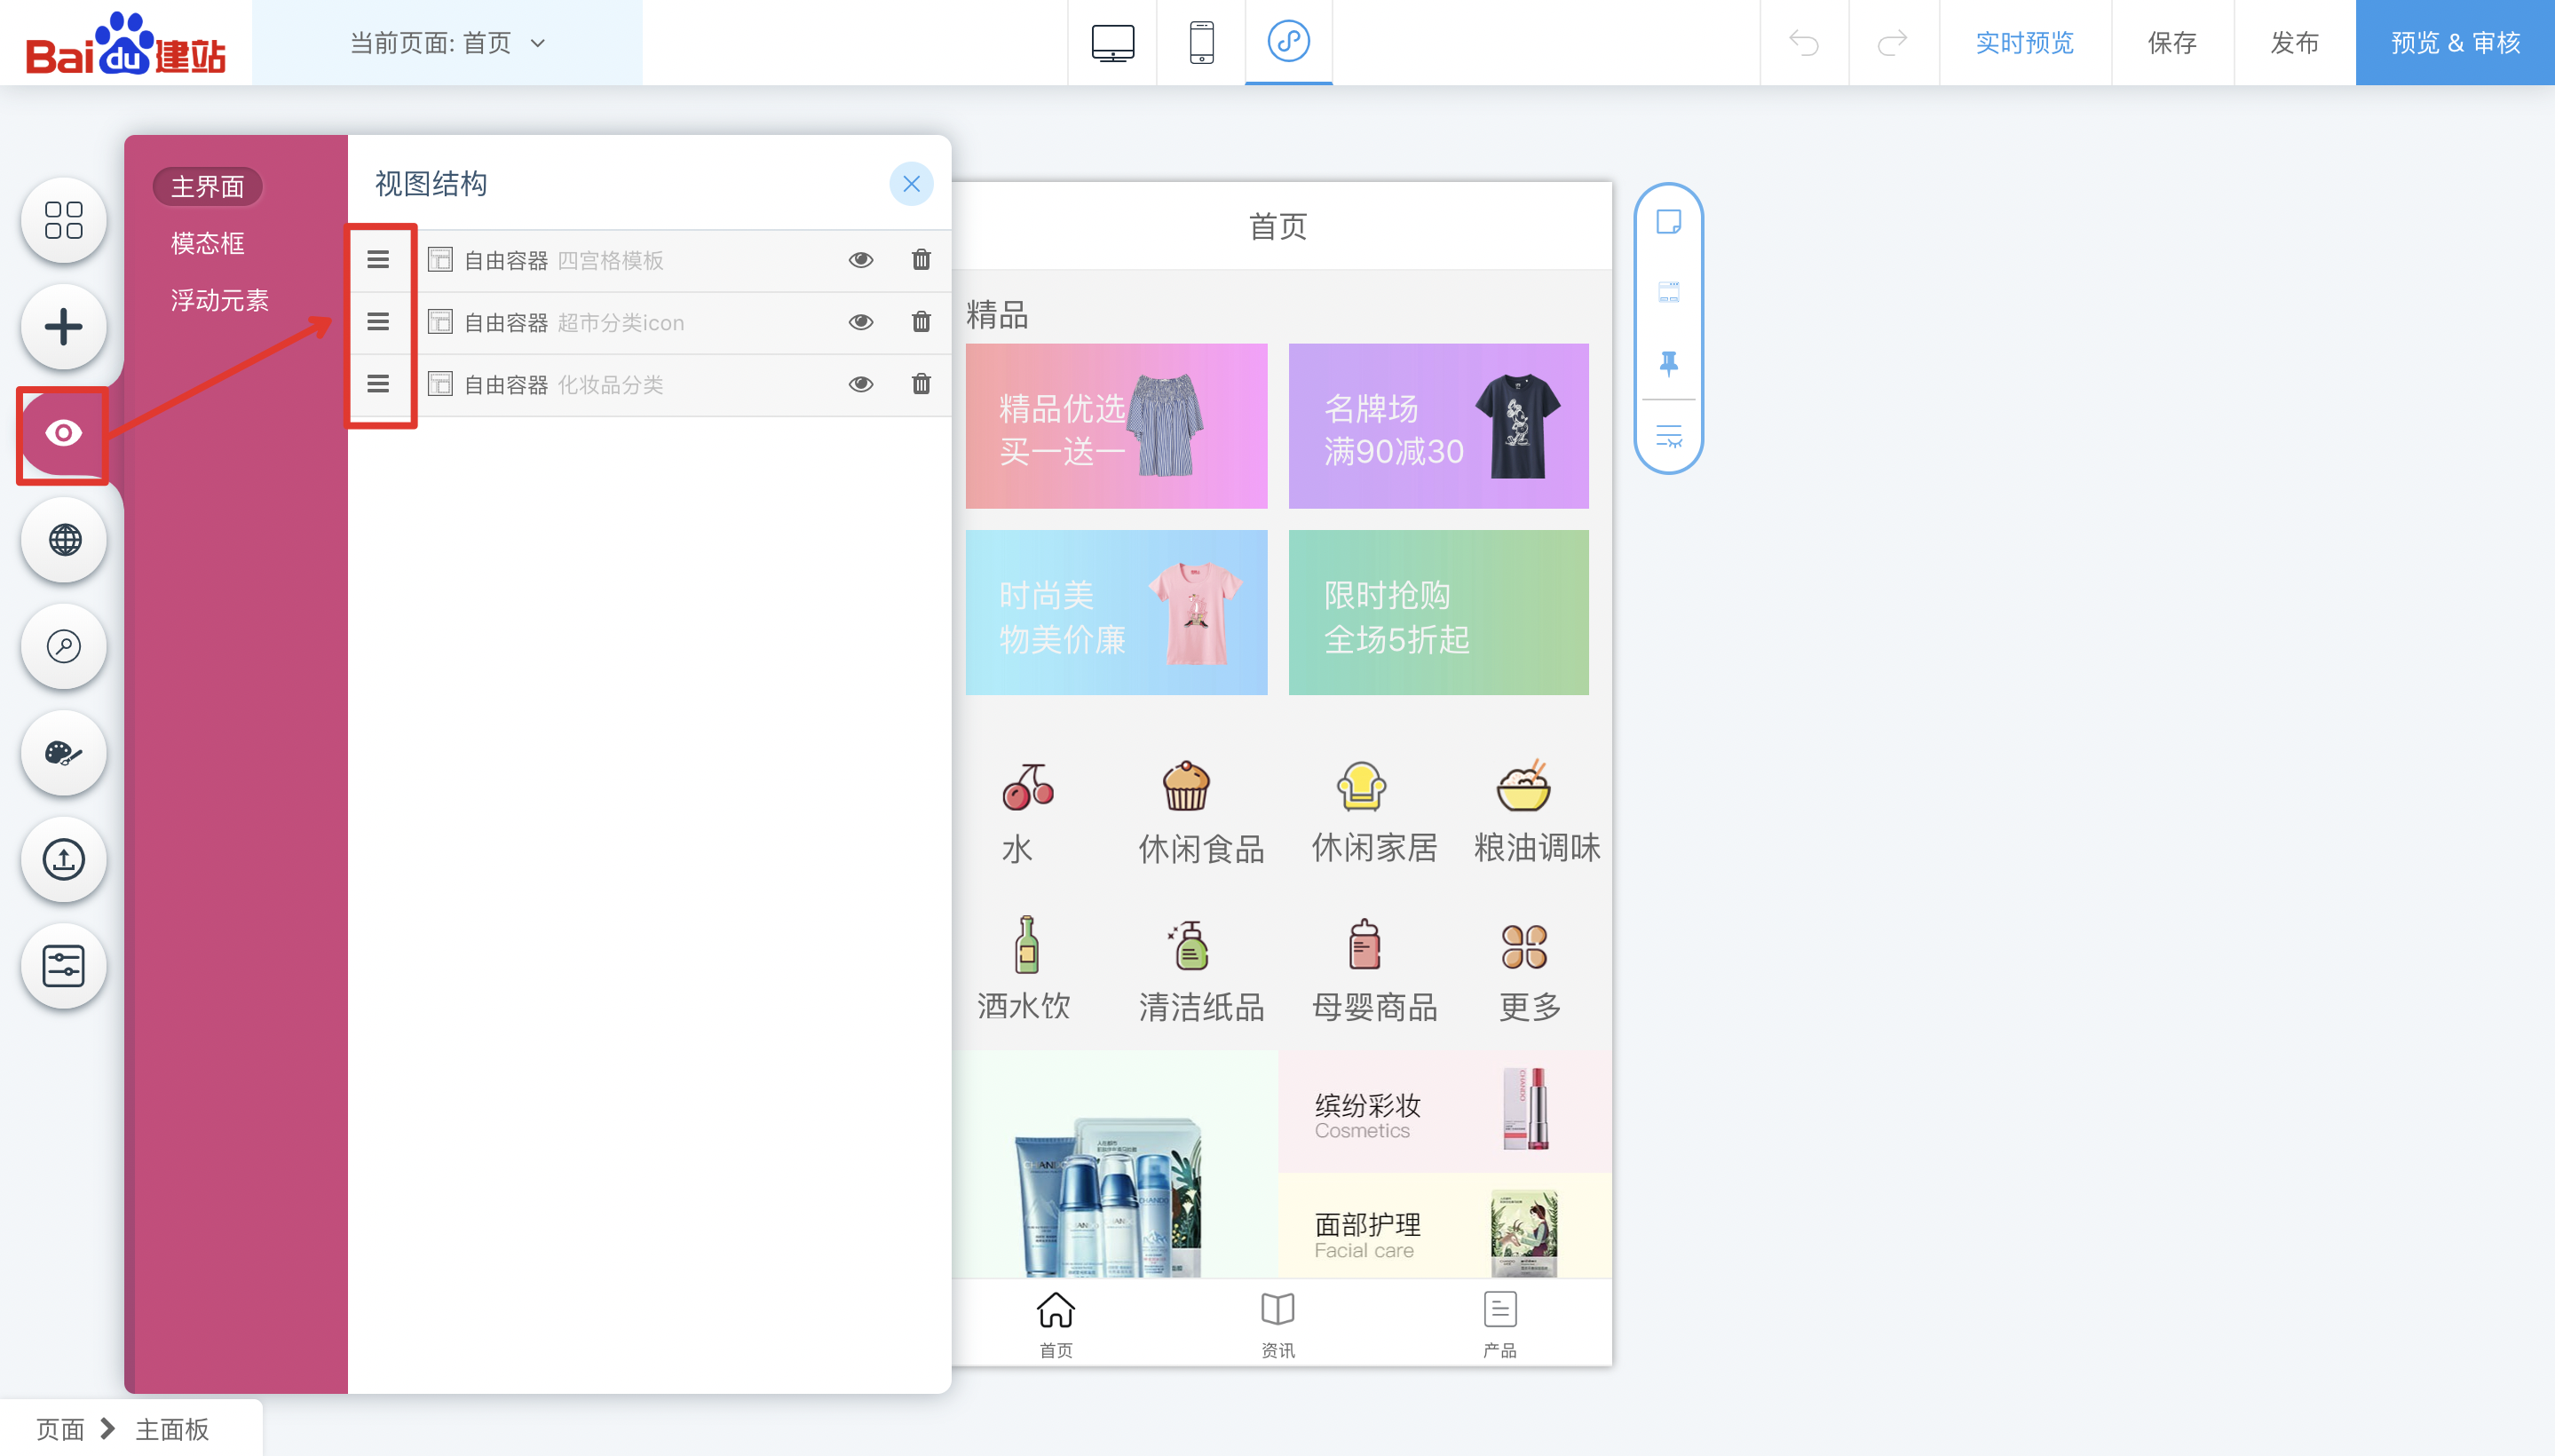Viewport: 2555px width, 1456px height.
Task: Click the breadcrumb chevron after 页面
Action: pos(108,1429)
